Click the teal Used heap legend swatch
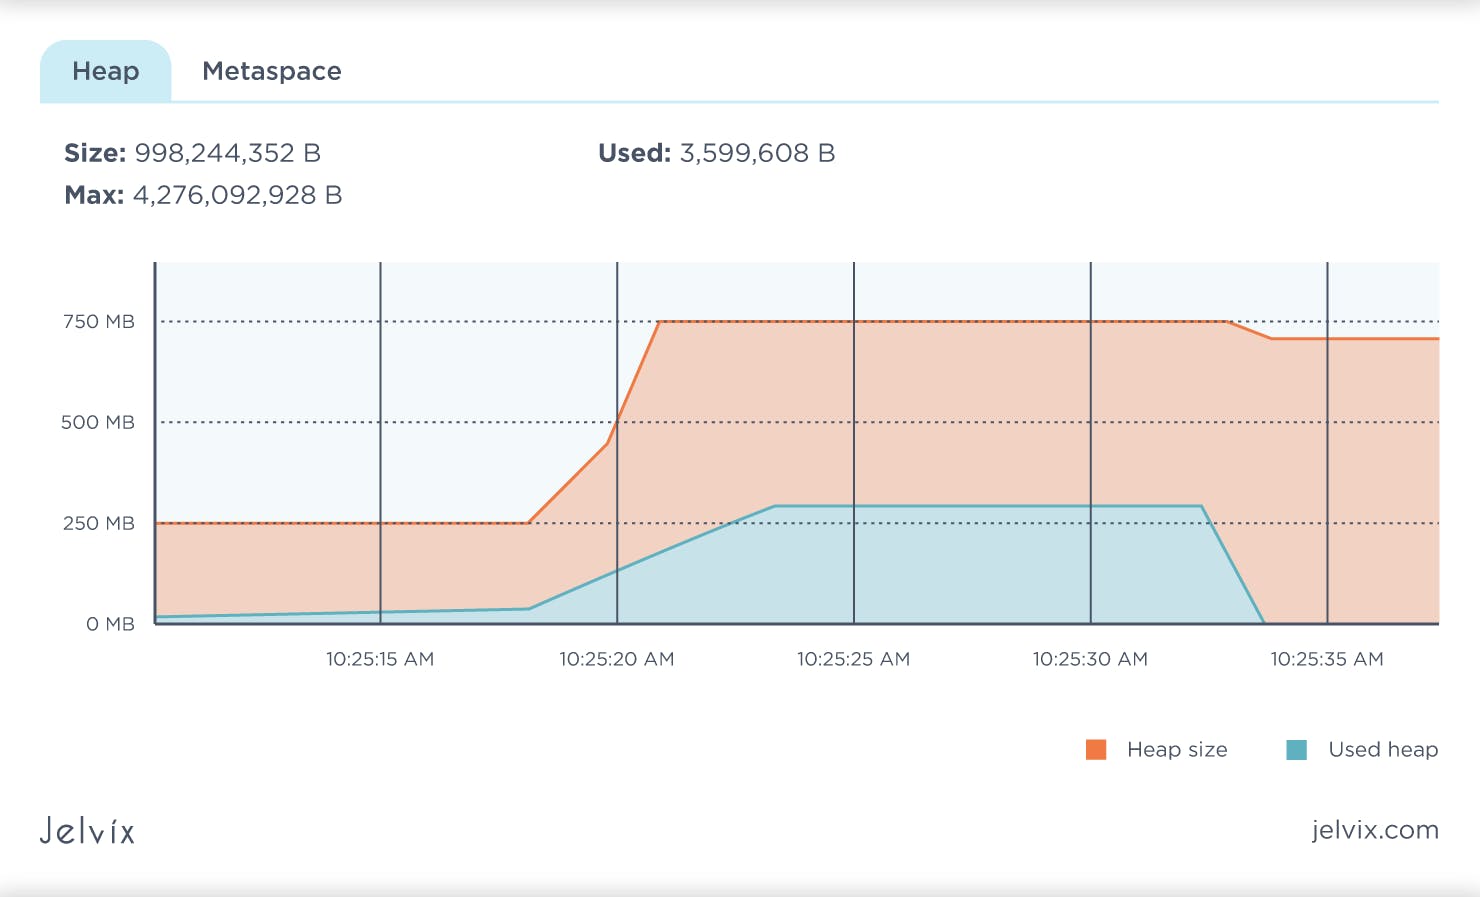Screen dimensions: 1480x897 (1296, 750)
